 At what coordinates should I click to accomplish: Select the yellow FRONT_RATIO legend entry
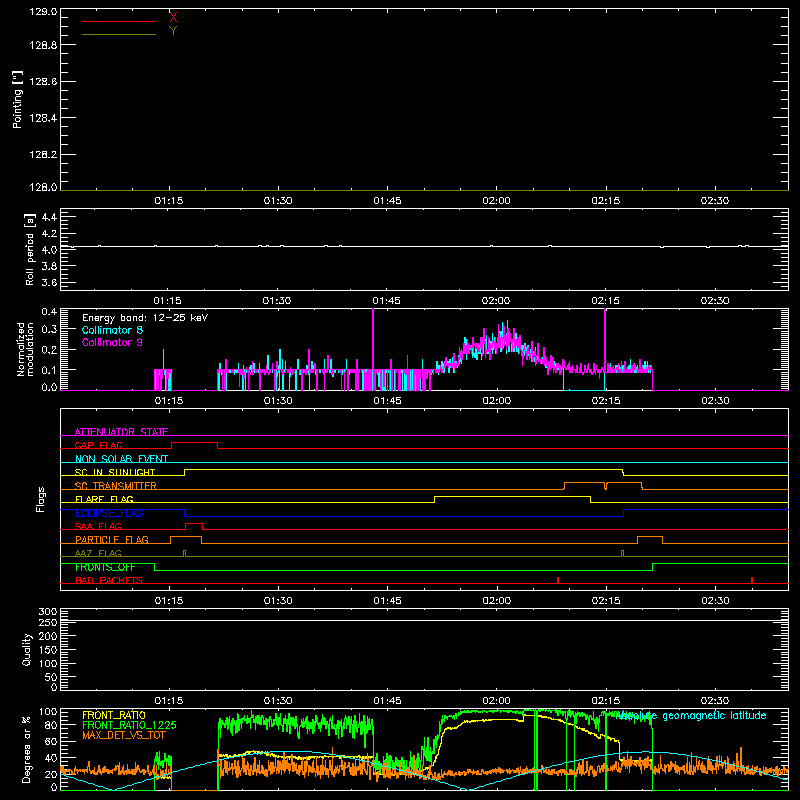click(114, 715)
